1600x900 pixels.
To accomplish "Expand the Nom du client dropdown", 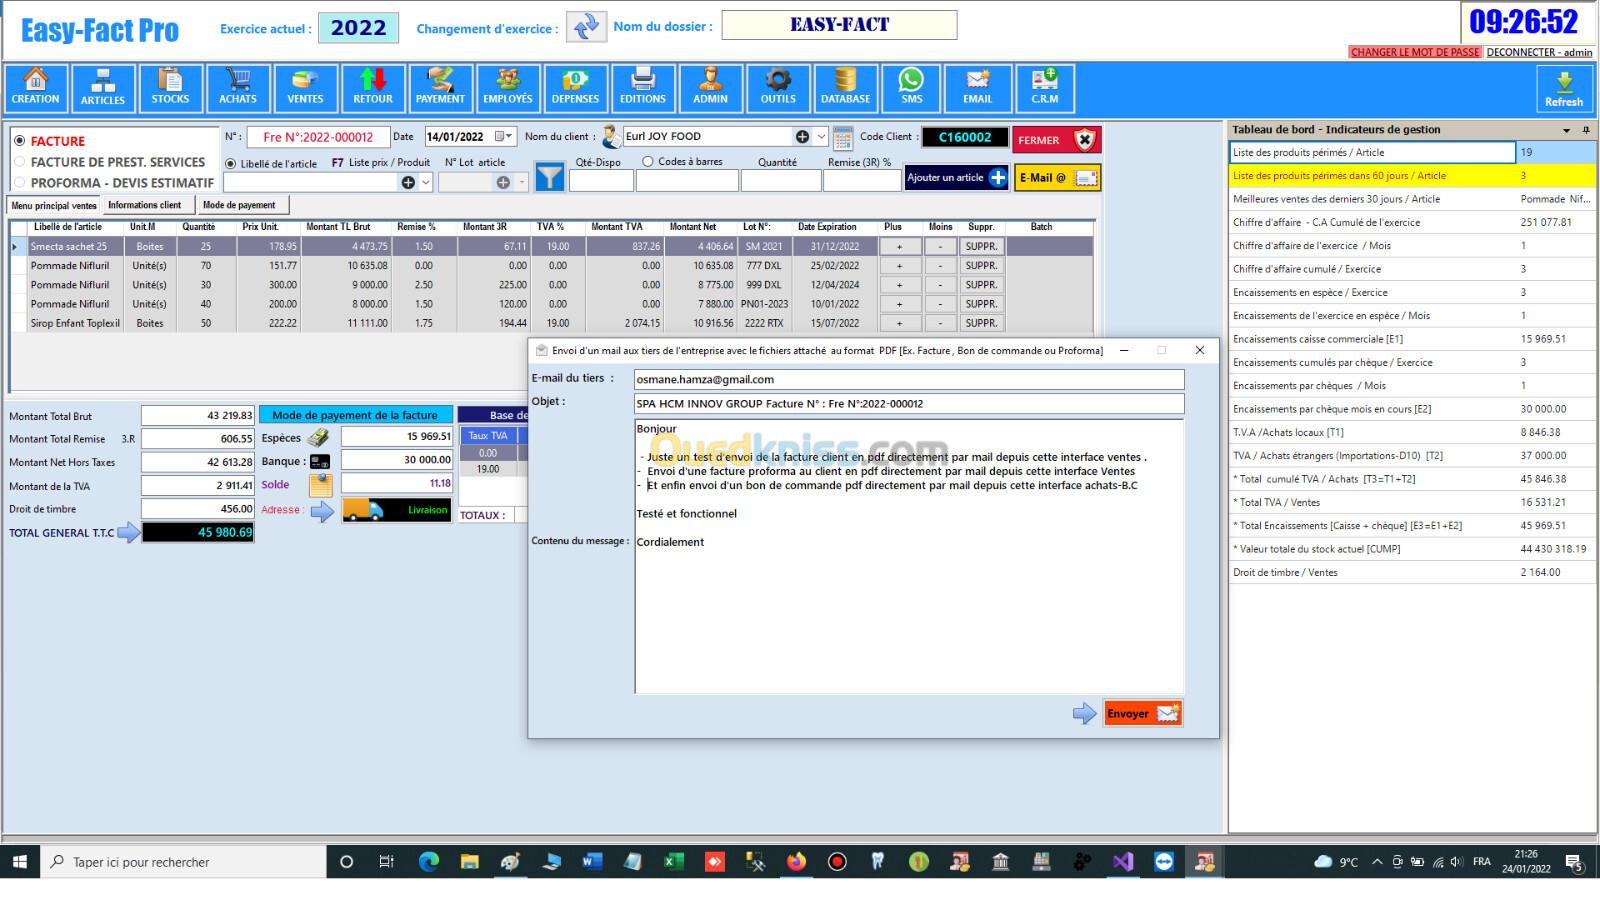I will (822, 137).
